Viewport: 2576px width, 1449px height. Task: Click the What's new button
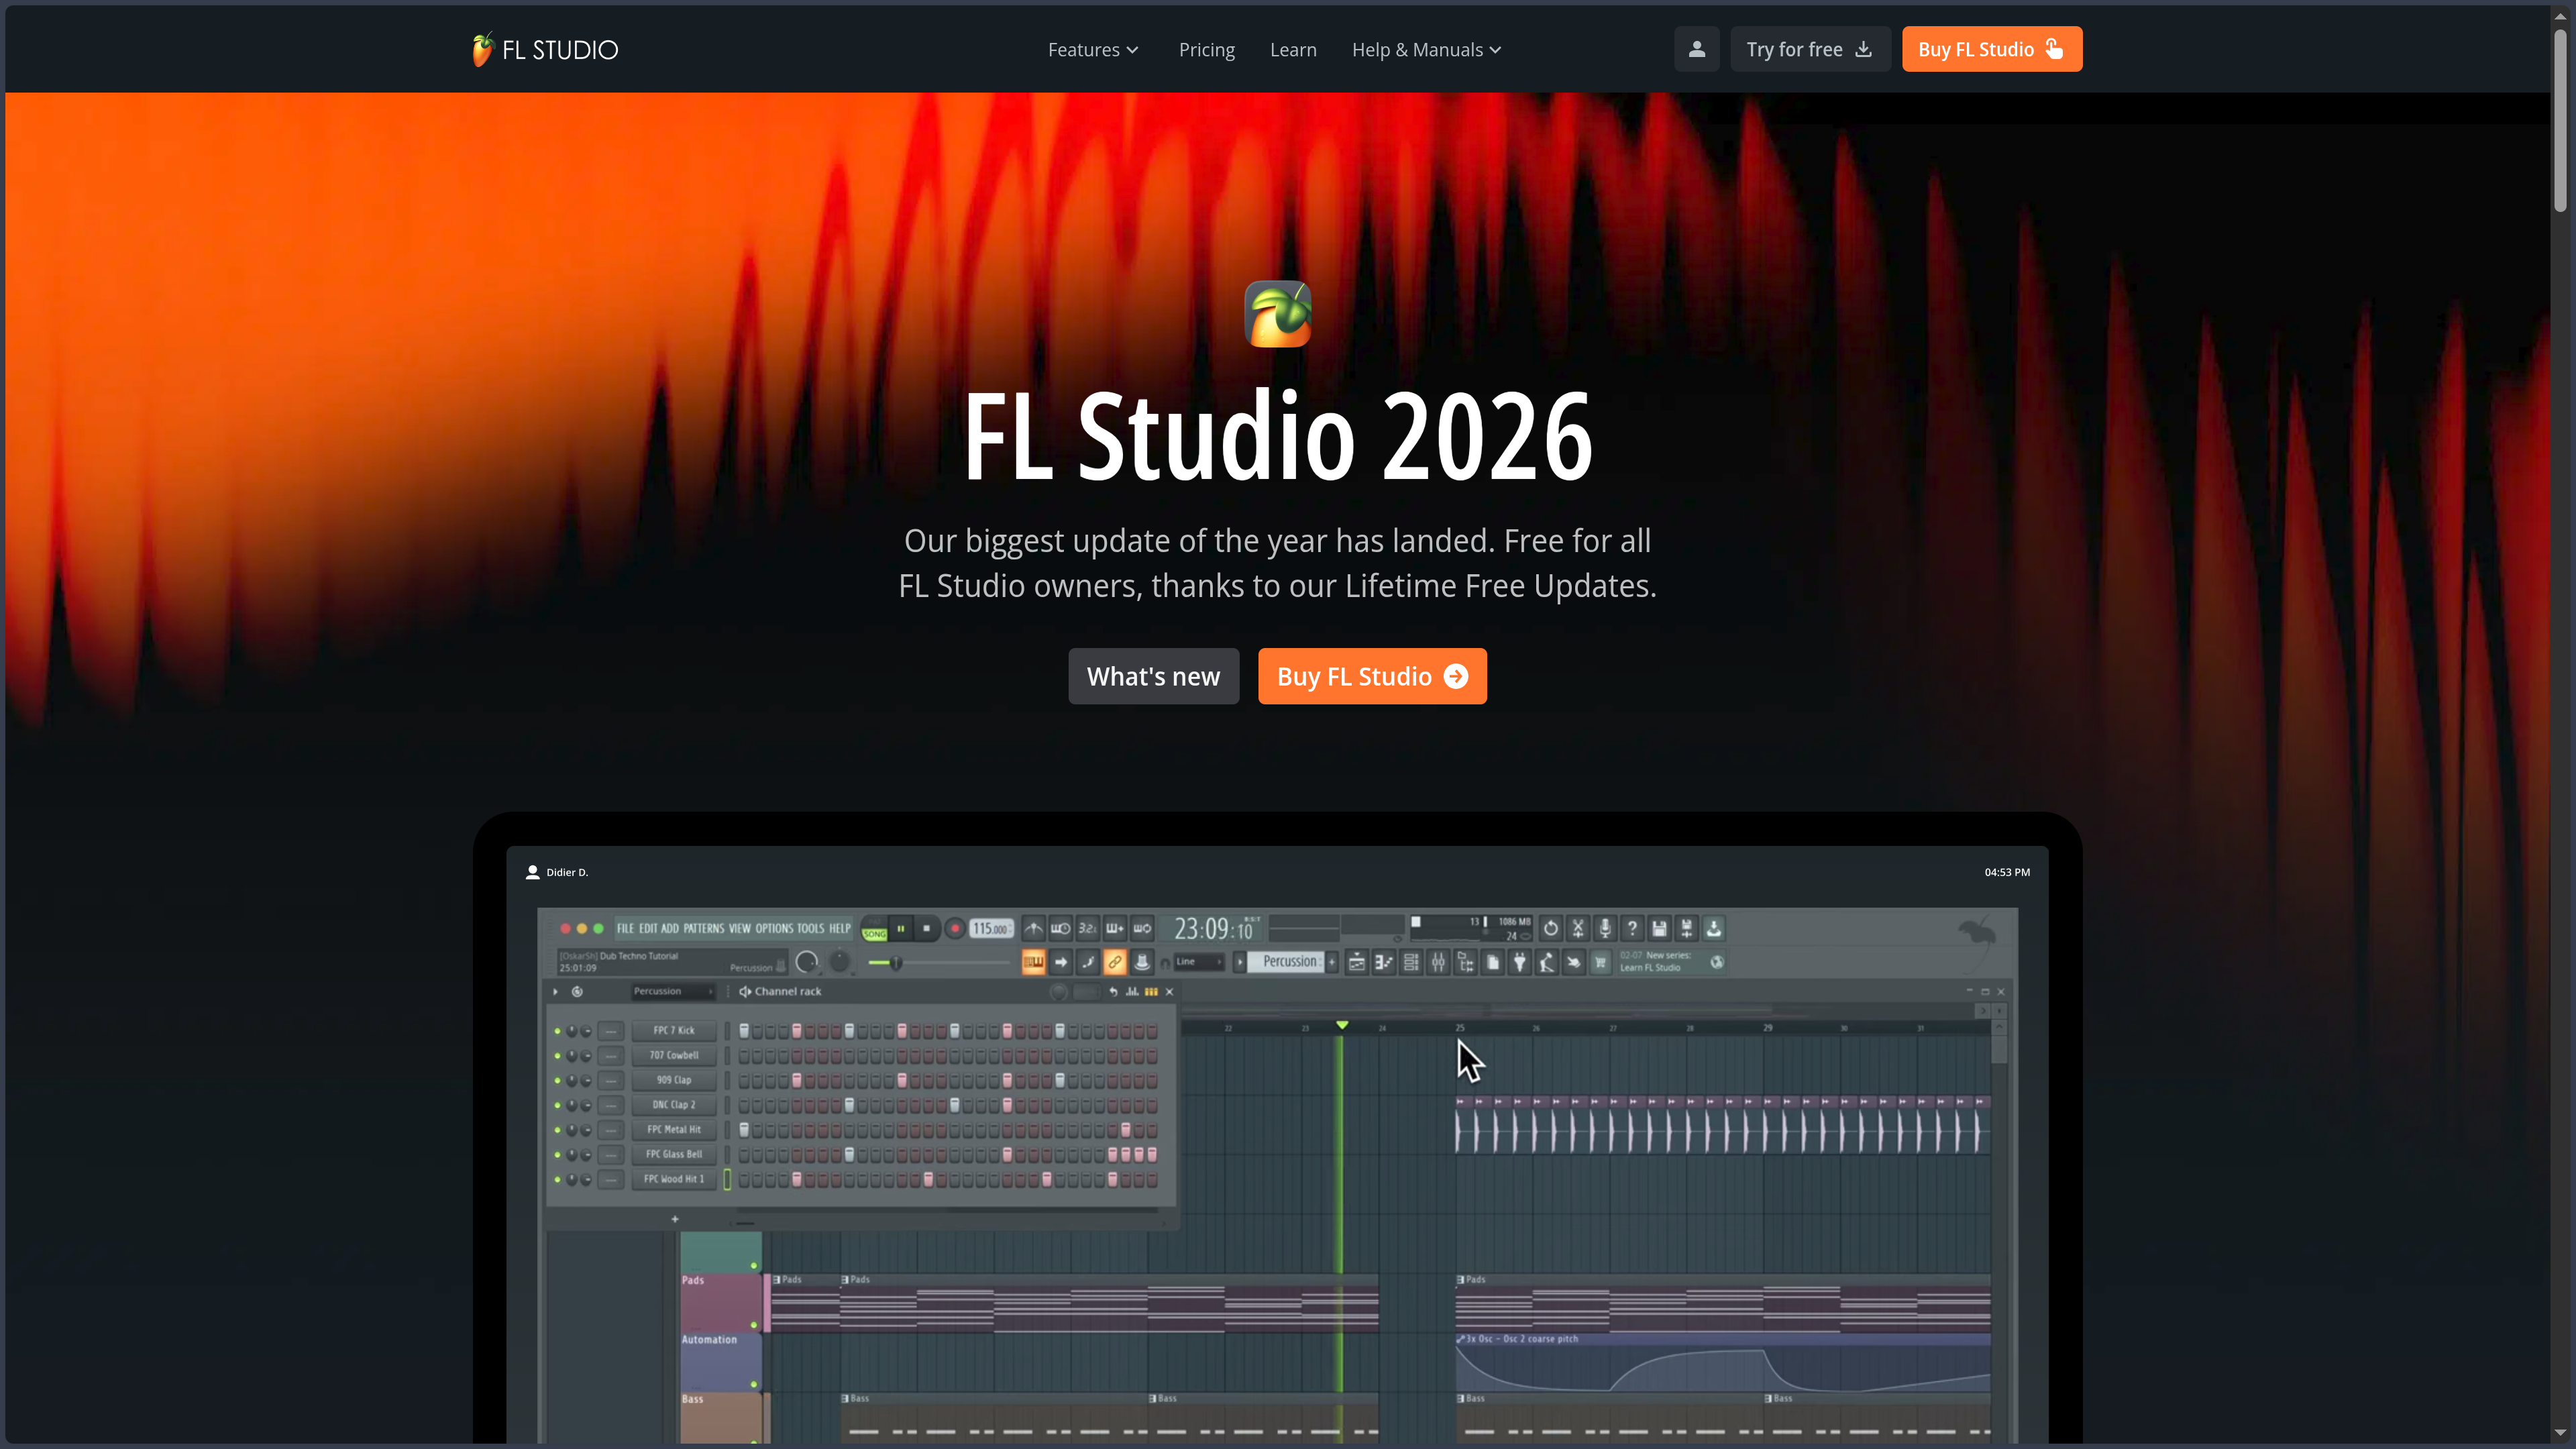(x=1153, y=677)
